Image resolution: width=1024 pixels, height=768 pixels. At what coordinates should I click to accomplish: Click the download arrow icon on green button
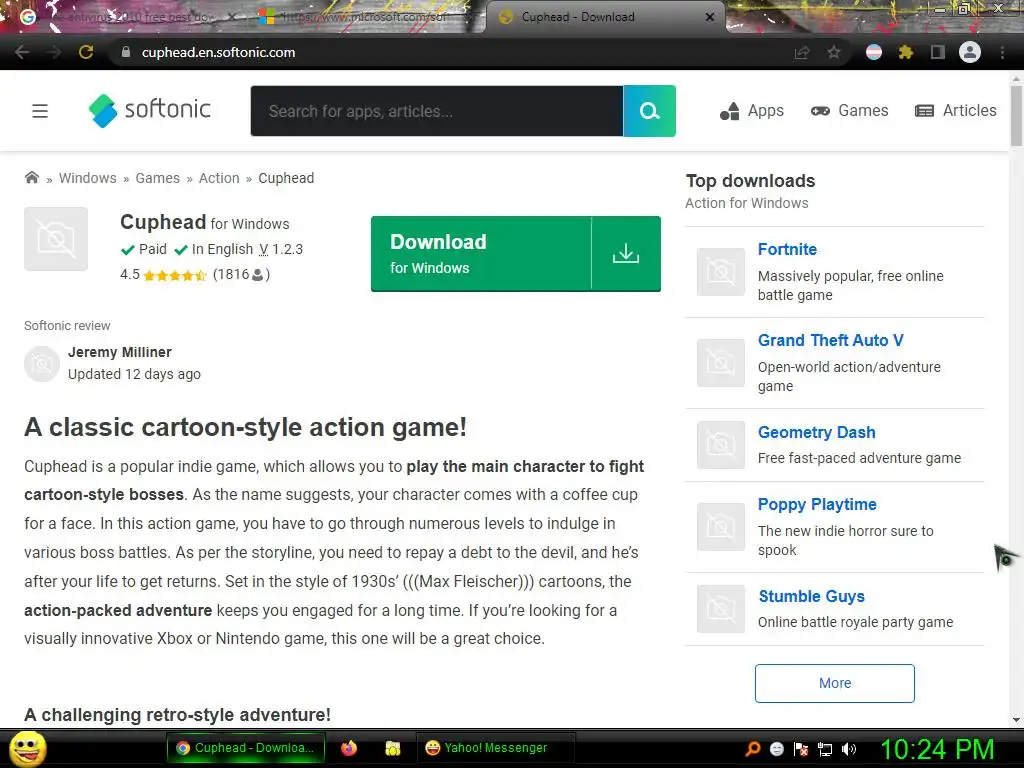click(626, 253)
